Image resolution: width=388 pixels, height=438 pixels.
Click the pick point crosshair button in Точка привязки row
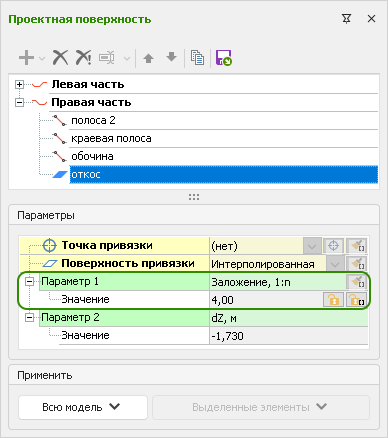pos(333,246)
